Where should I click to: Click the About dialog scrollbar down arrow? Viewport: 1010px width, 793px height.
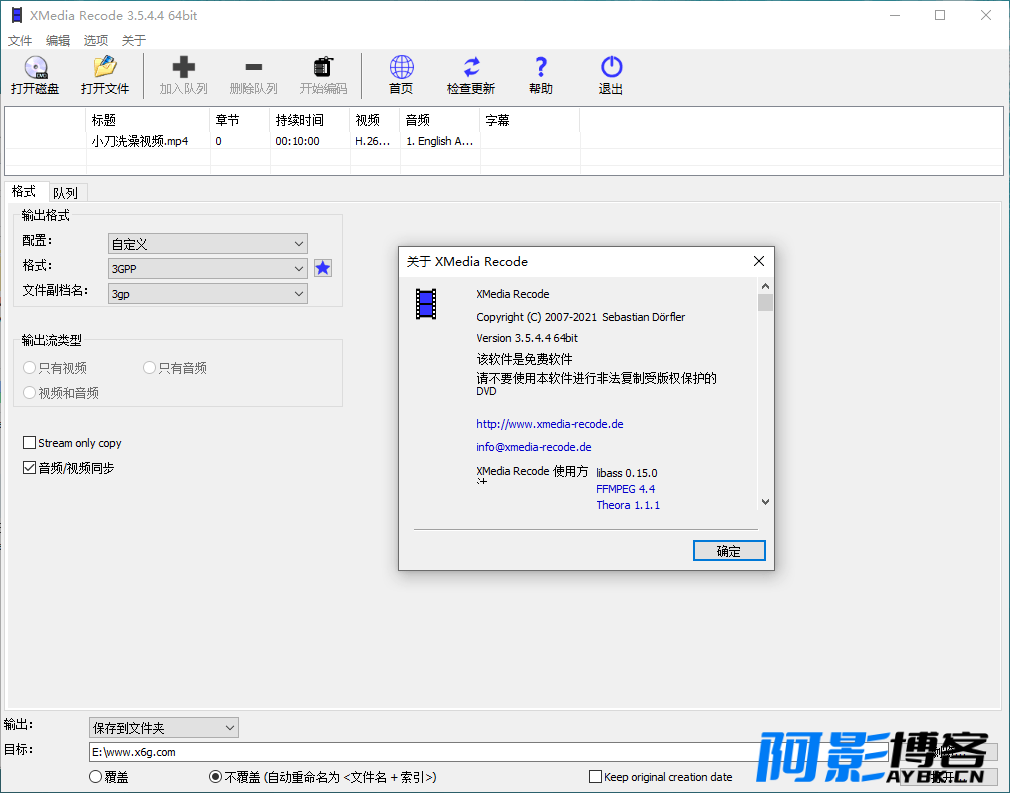(x=765, y=502)
